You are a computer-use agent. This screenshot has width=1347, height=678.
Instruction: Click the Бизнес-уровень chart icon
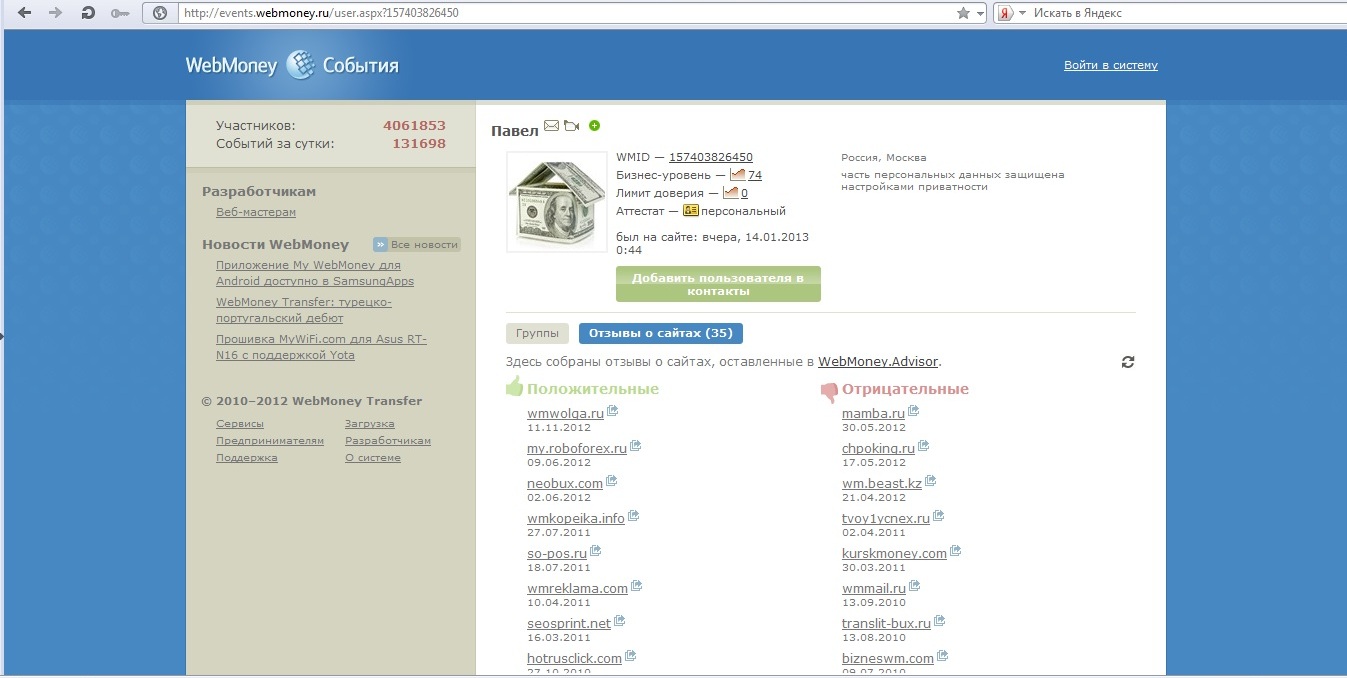(737, 175)
